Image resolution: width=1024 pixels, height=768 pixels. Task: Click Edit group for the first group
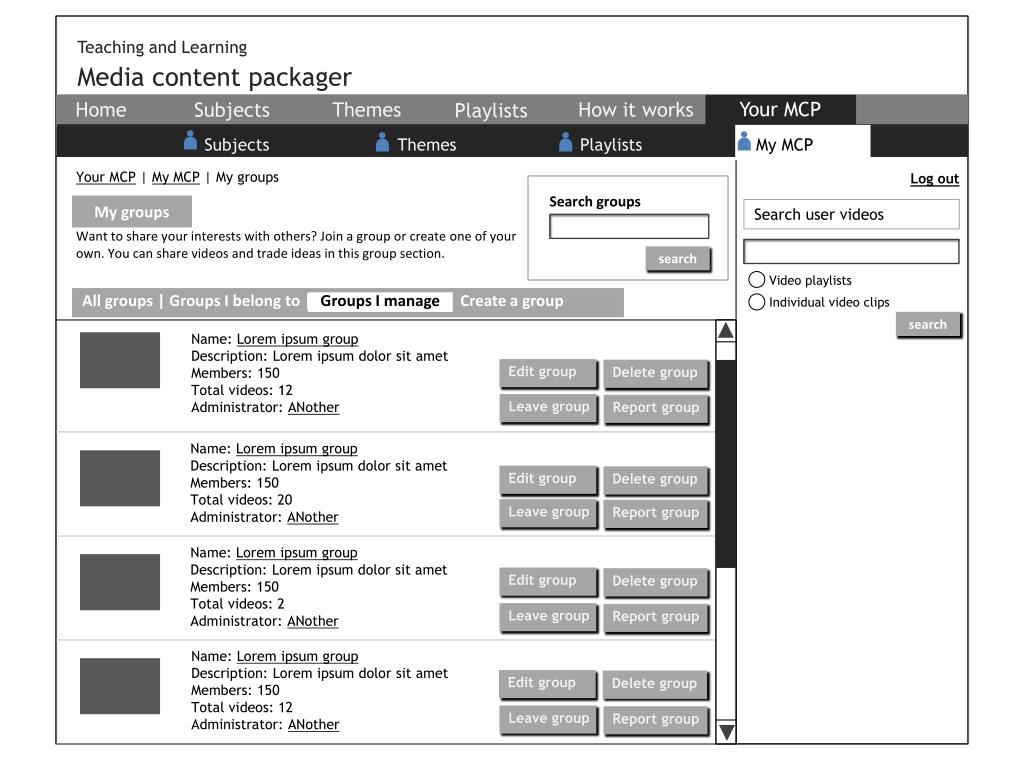tap(548, 372)
